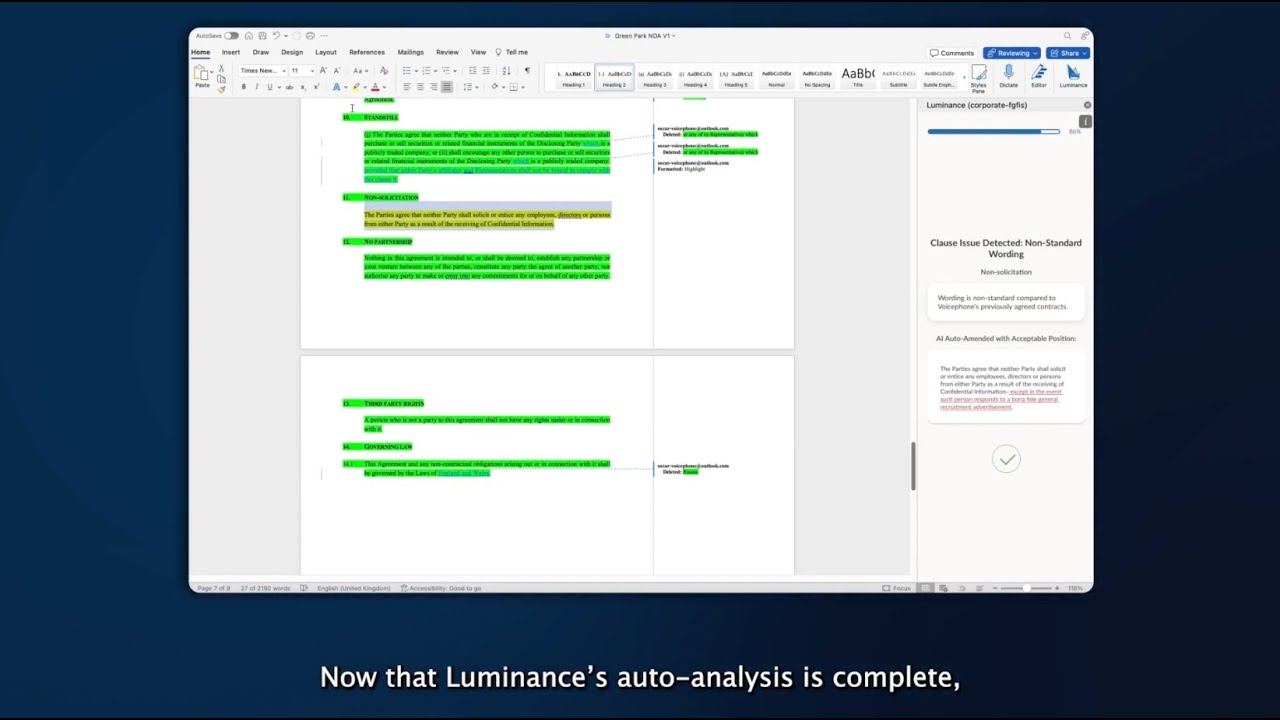Click Align Left icon
1280x720 pixels.
407,87
